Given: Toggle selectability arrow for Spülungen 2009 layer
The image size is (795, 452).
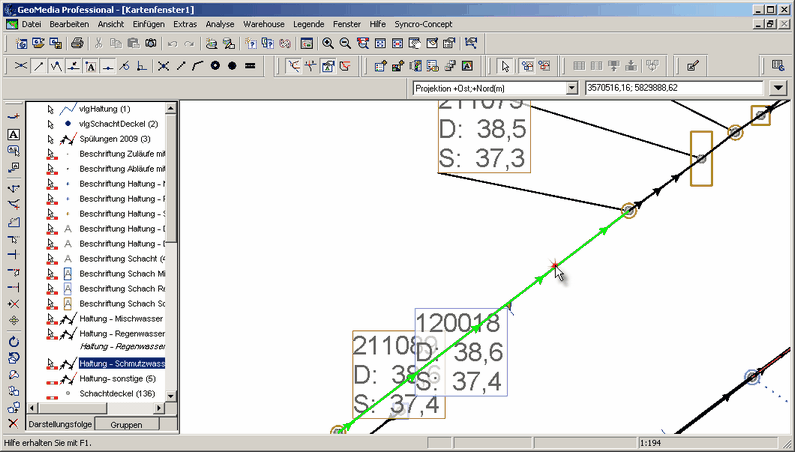Looking at the screenshot, I should [x=51, y=139].
